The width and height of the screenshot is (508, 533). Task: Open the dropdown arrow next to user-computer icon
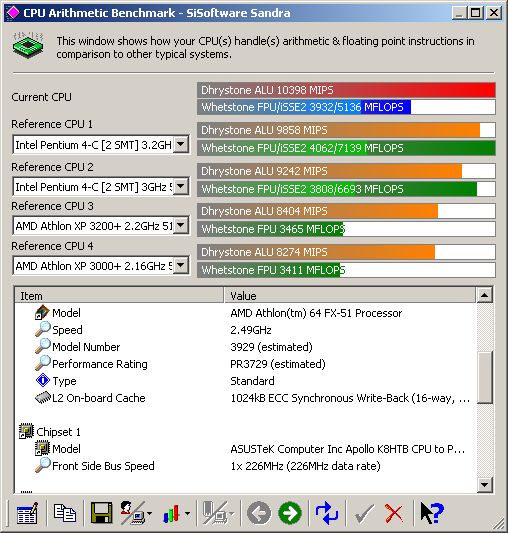pyautogui.click(x=150, y=514)
